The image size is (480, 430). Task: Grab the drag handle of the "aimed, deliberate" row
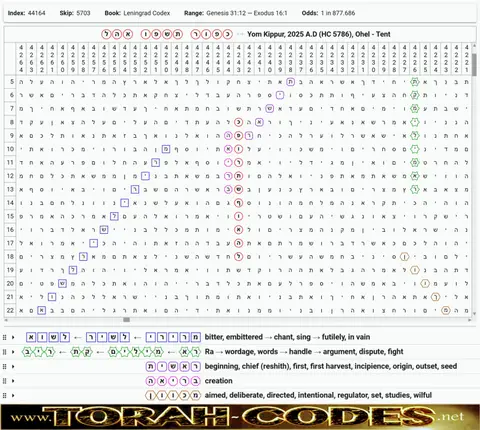click(x=5, y=395)
